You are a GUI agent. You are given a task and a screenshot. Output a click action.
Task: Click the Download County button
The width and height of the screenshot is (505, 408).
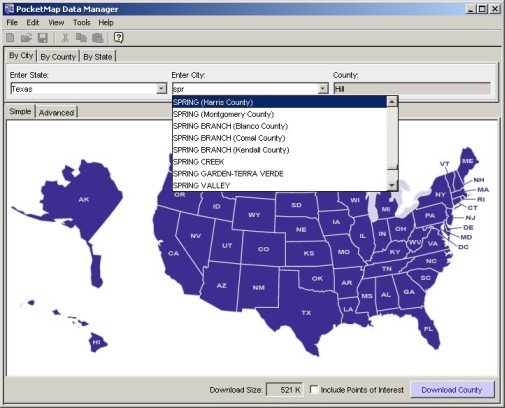pos(452,390)
